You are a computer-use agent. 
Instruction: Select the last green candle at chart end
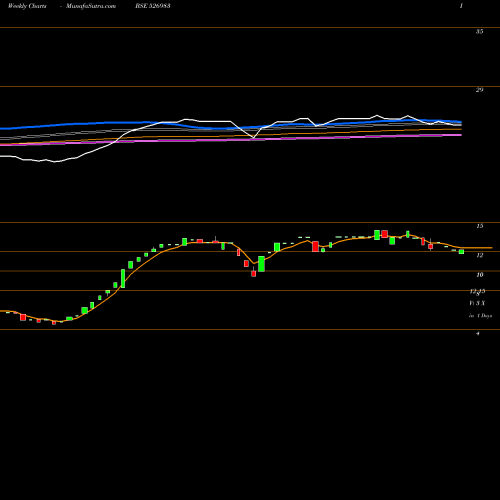(461, 252)
